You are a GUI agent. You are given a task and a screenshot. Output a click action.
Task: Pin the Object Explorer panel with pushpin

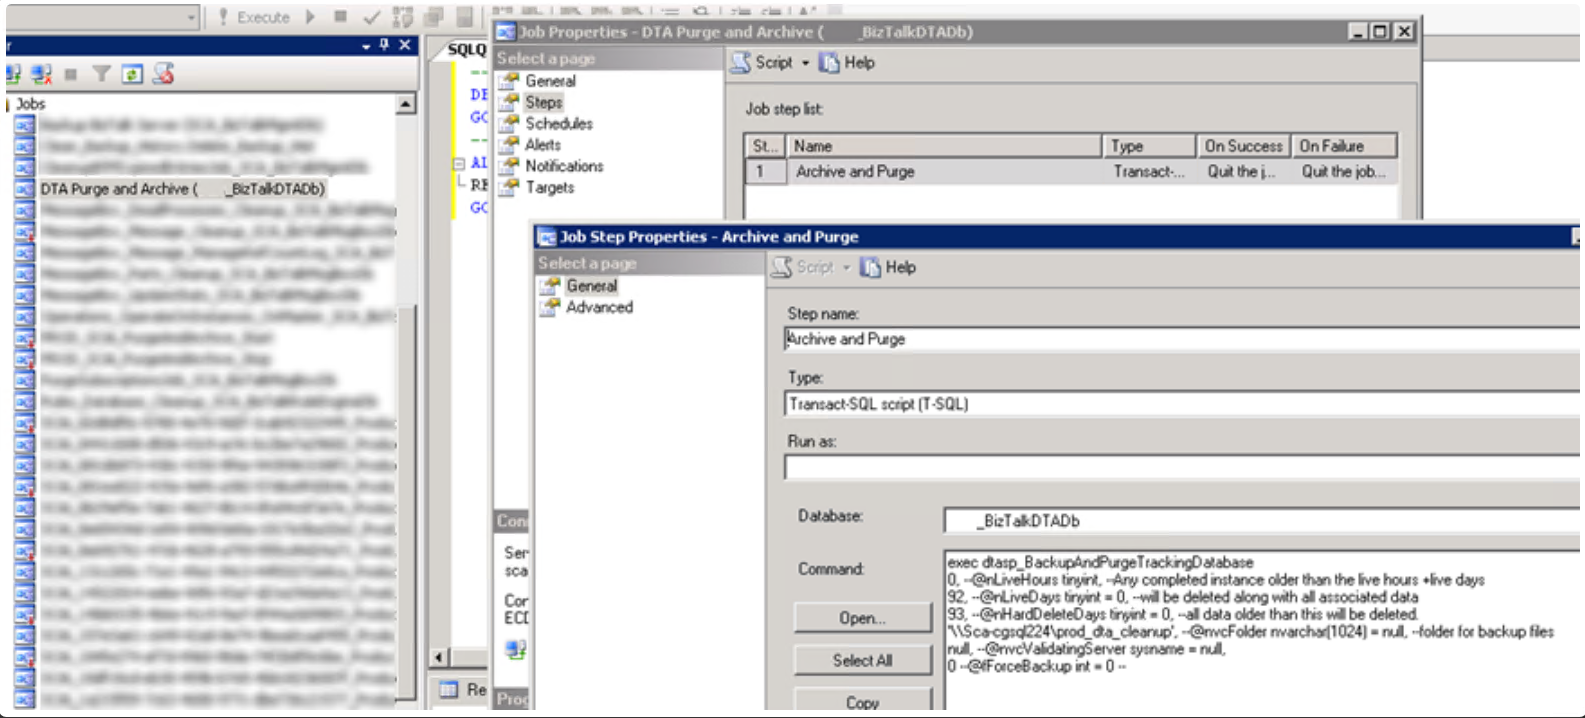tap(384, 45)
